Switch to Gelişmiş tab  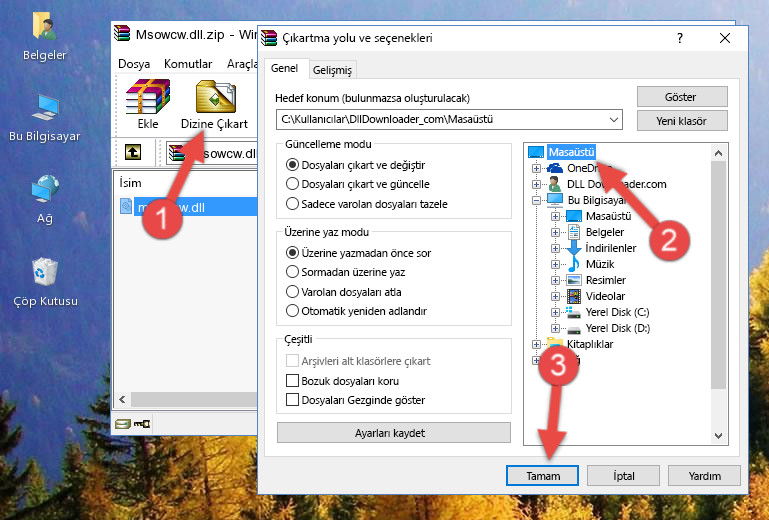click(333, 70)
